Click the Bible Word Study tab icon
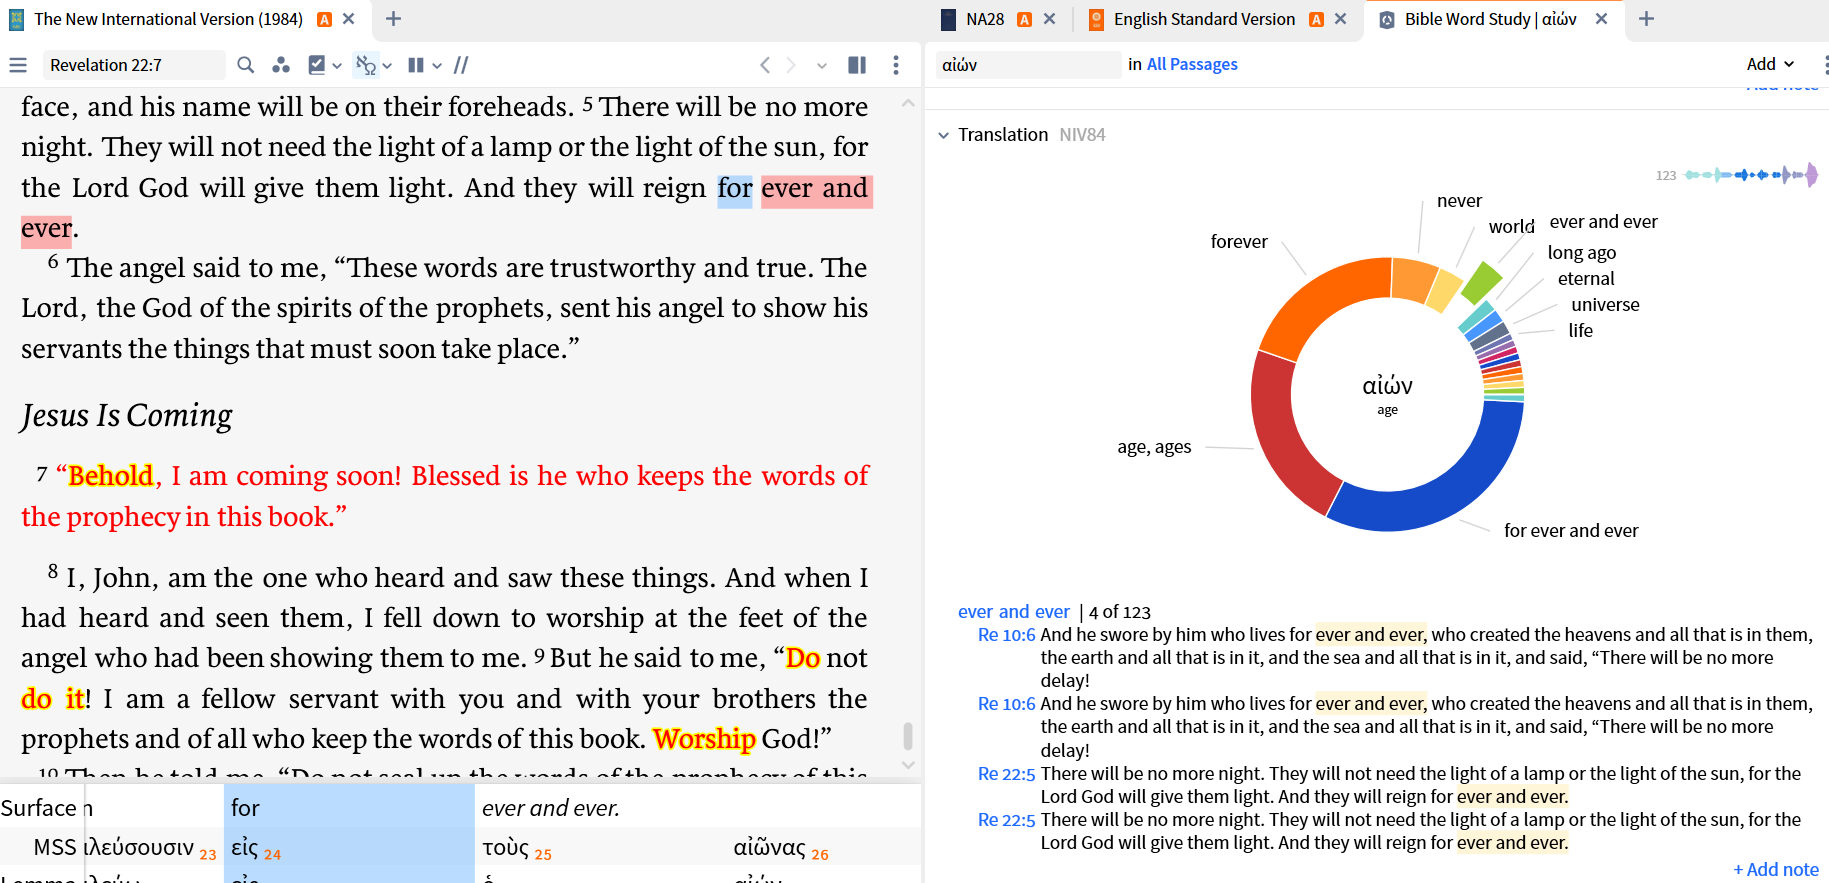The image size is (1829, 883). tap(1387, 19)
